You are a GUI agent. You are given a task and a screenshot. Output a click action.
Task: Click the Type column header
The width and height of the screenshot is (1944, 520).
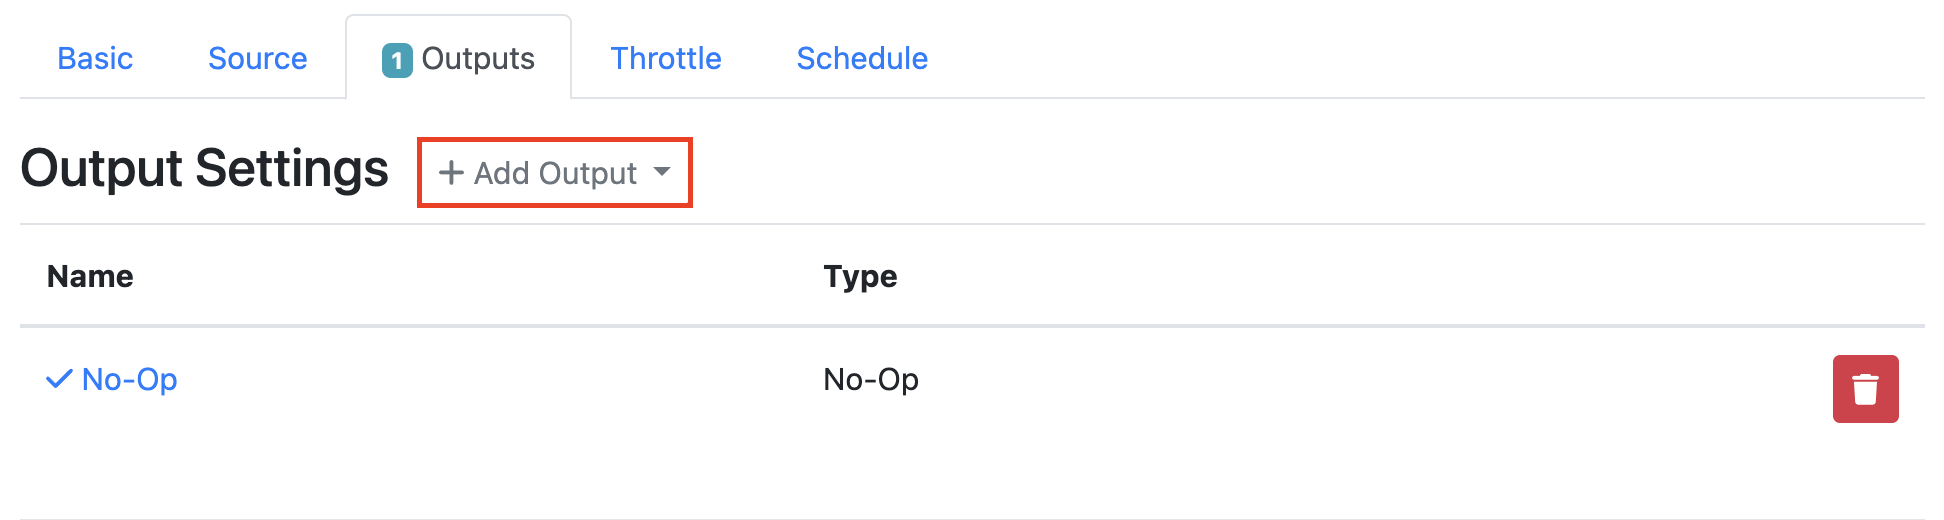860,276
